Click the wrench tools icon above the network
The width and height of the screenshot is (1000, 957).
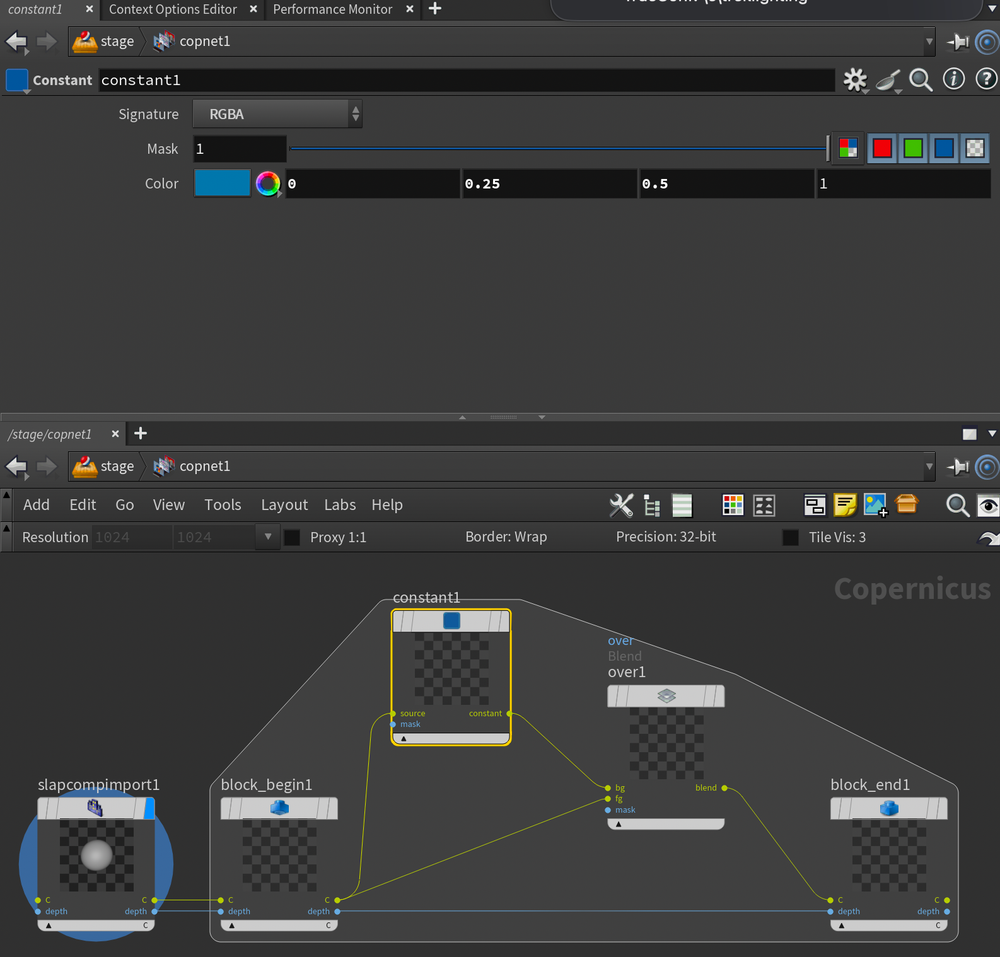(x=621, y=506)
